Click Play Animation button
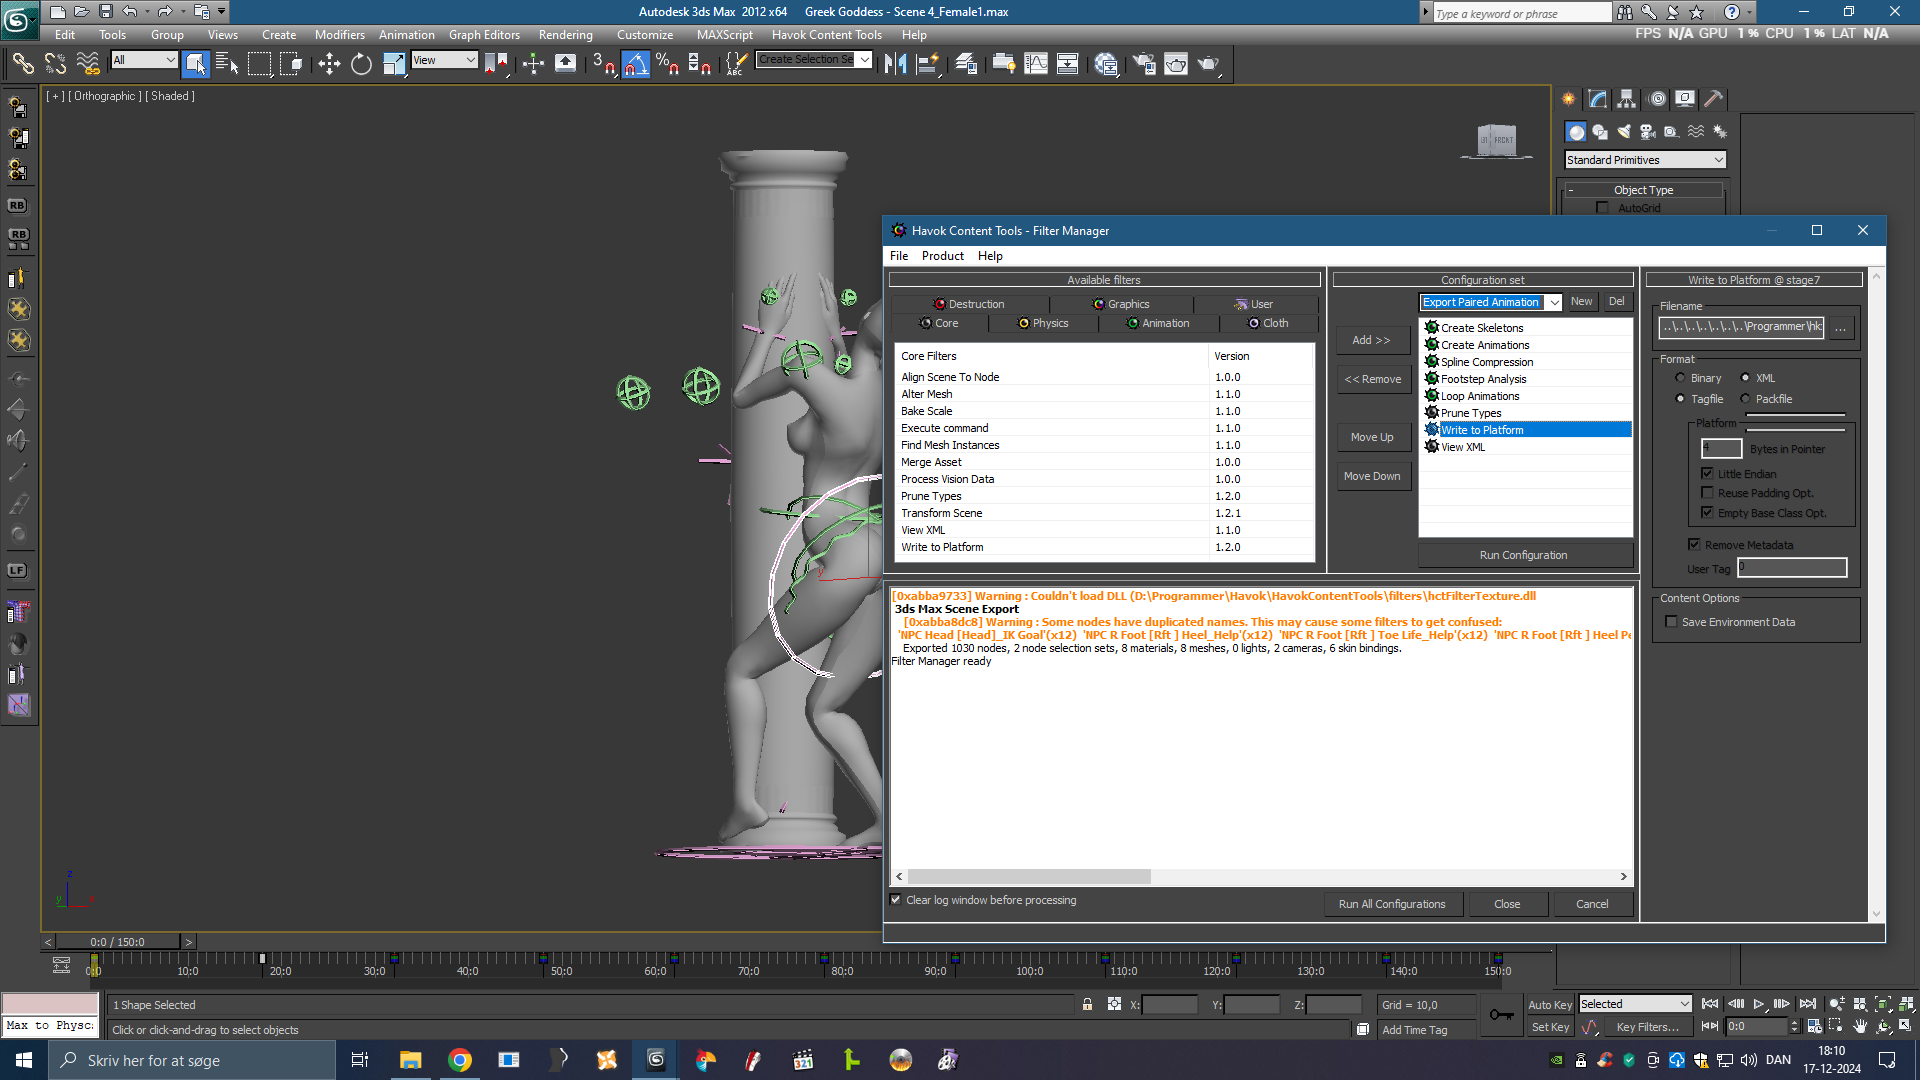 click(x=1758, y=1004)
